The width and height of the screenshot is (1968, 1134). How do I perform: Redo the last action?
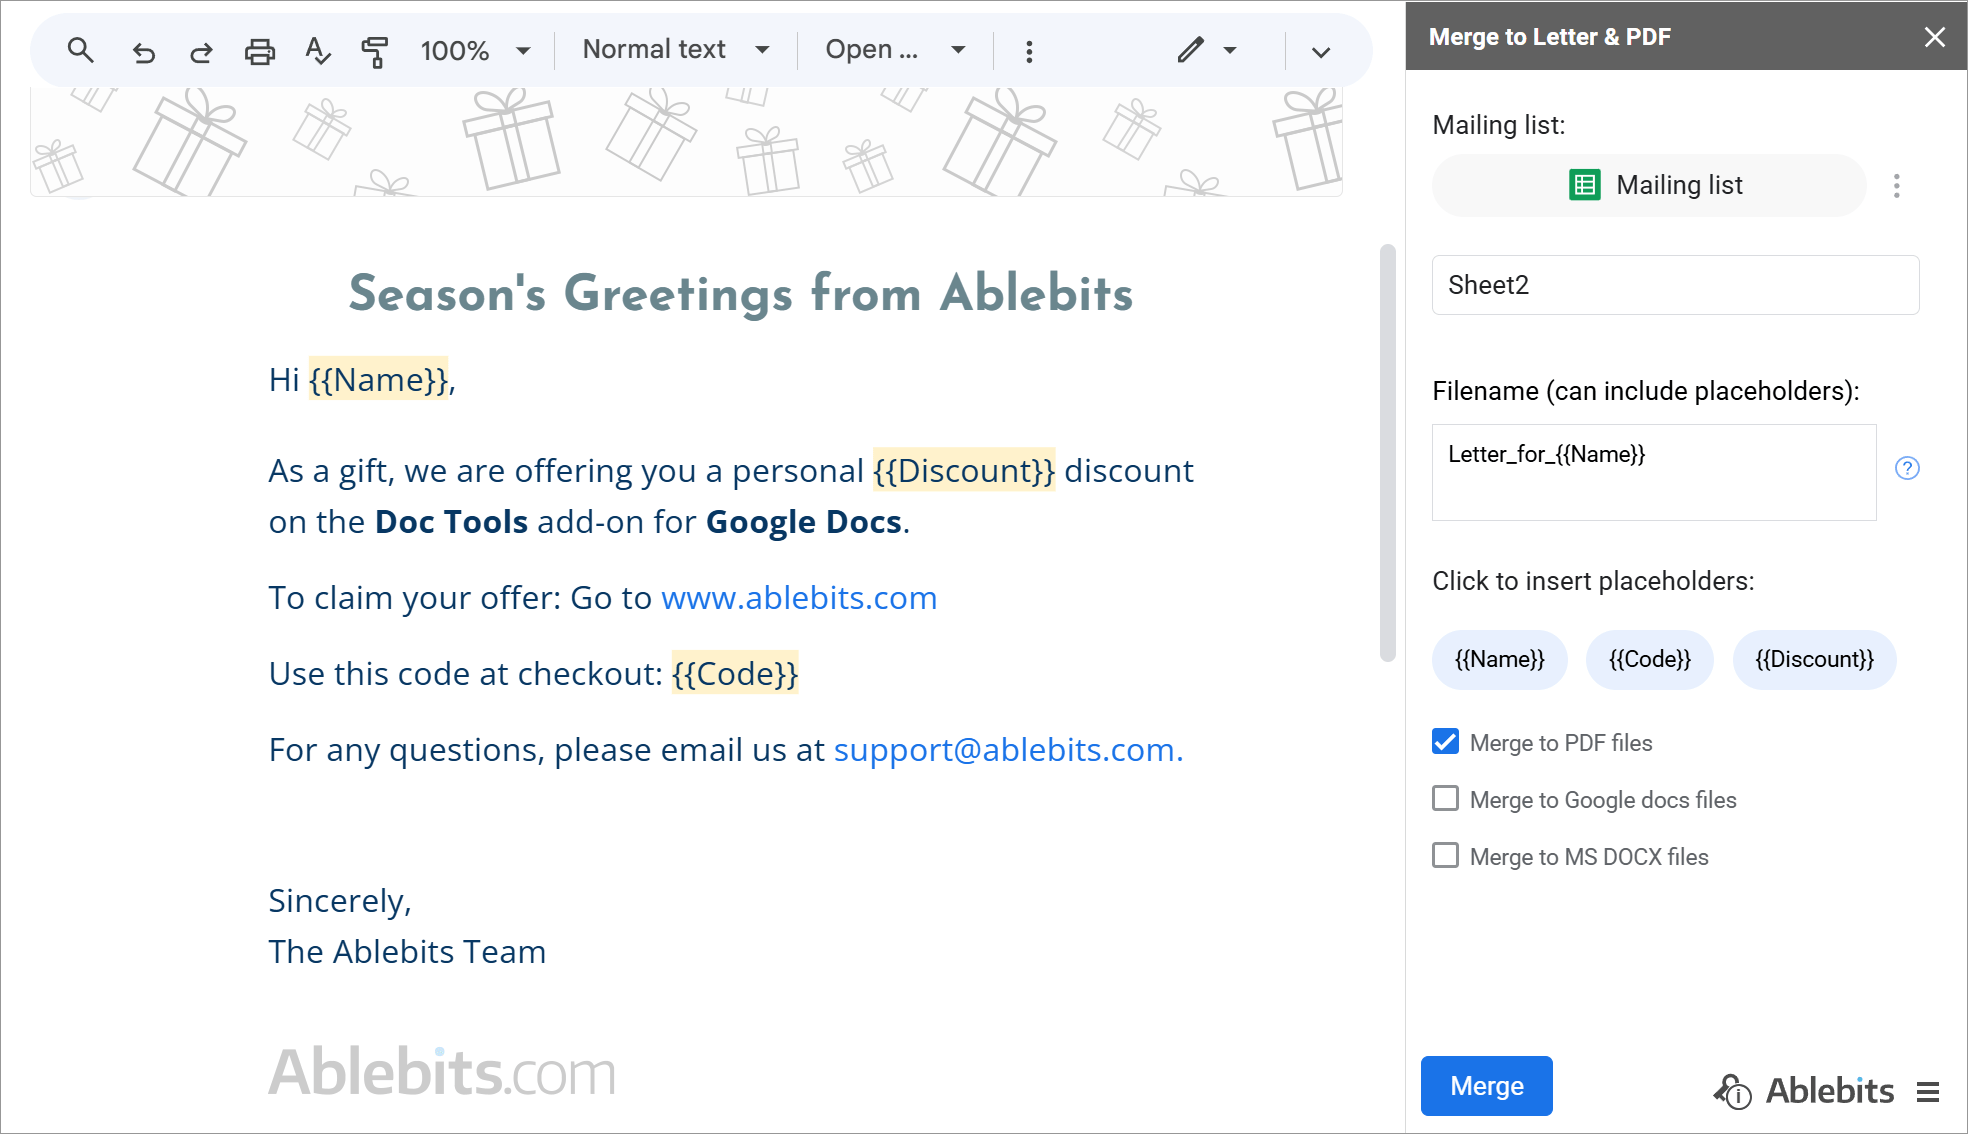pos(201,51)
